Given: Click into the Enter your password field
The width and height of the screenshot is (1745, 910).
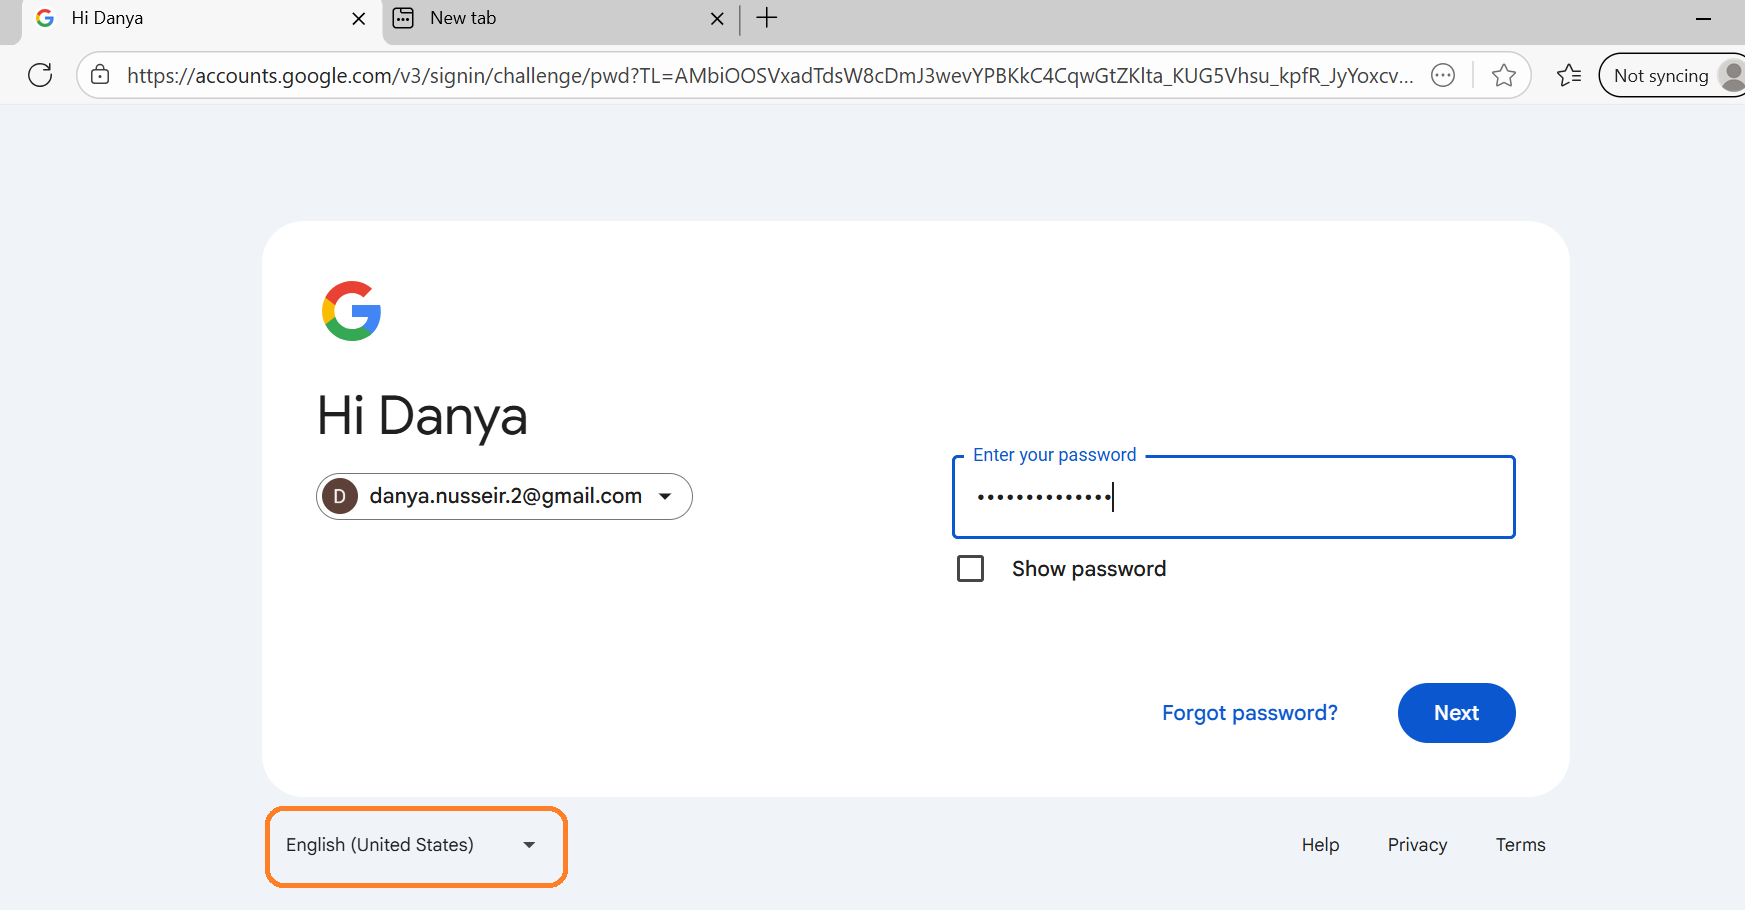Looking at the screenshot, I should [x=1234, y=497].
